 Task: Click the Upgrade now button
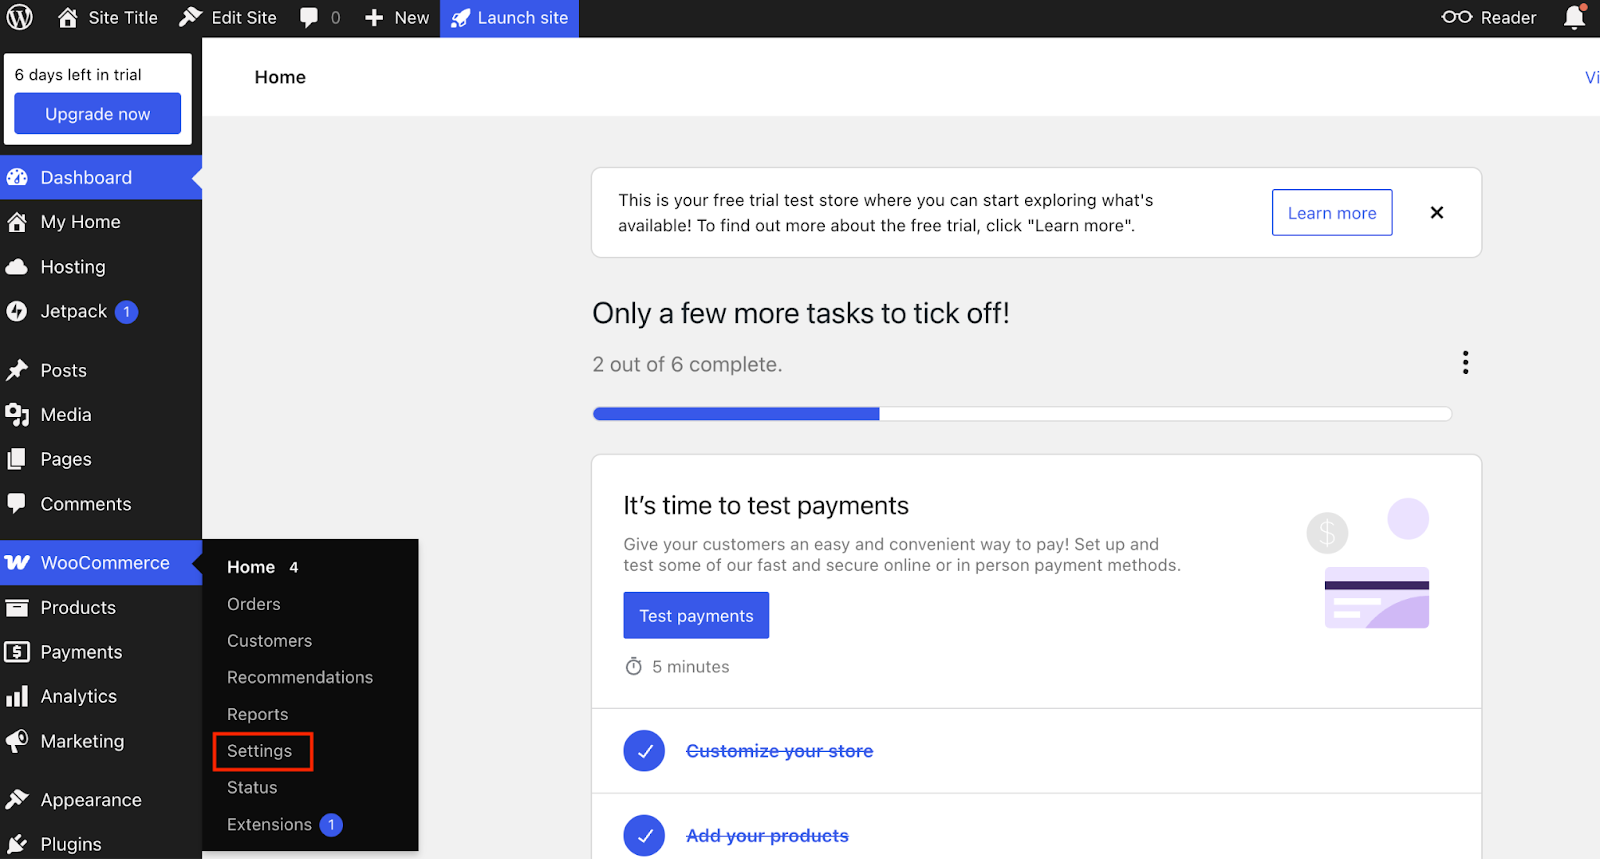click(x=97, y=114)
